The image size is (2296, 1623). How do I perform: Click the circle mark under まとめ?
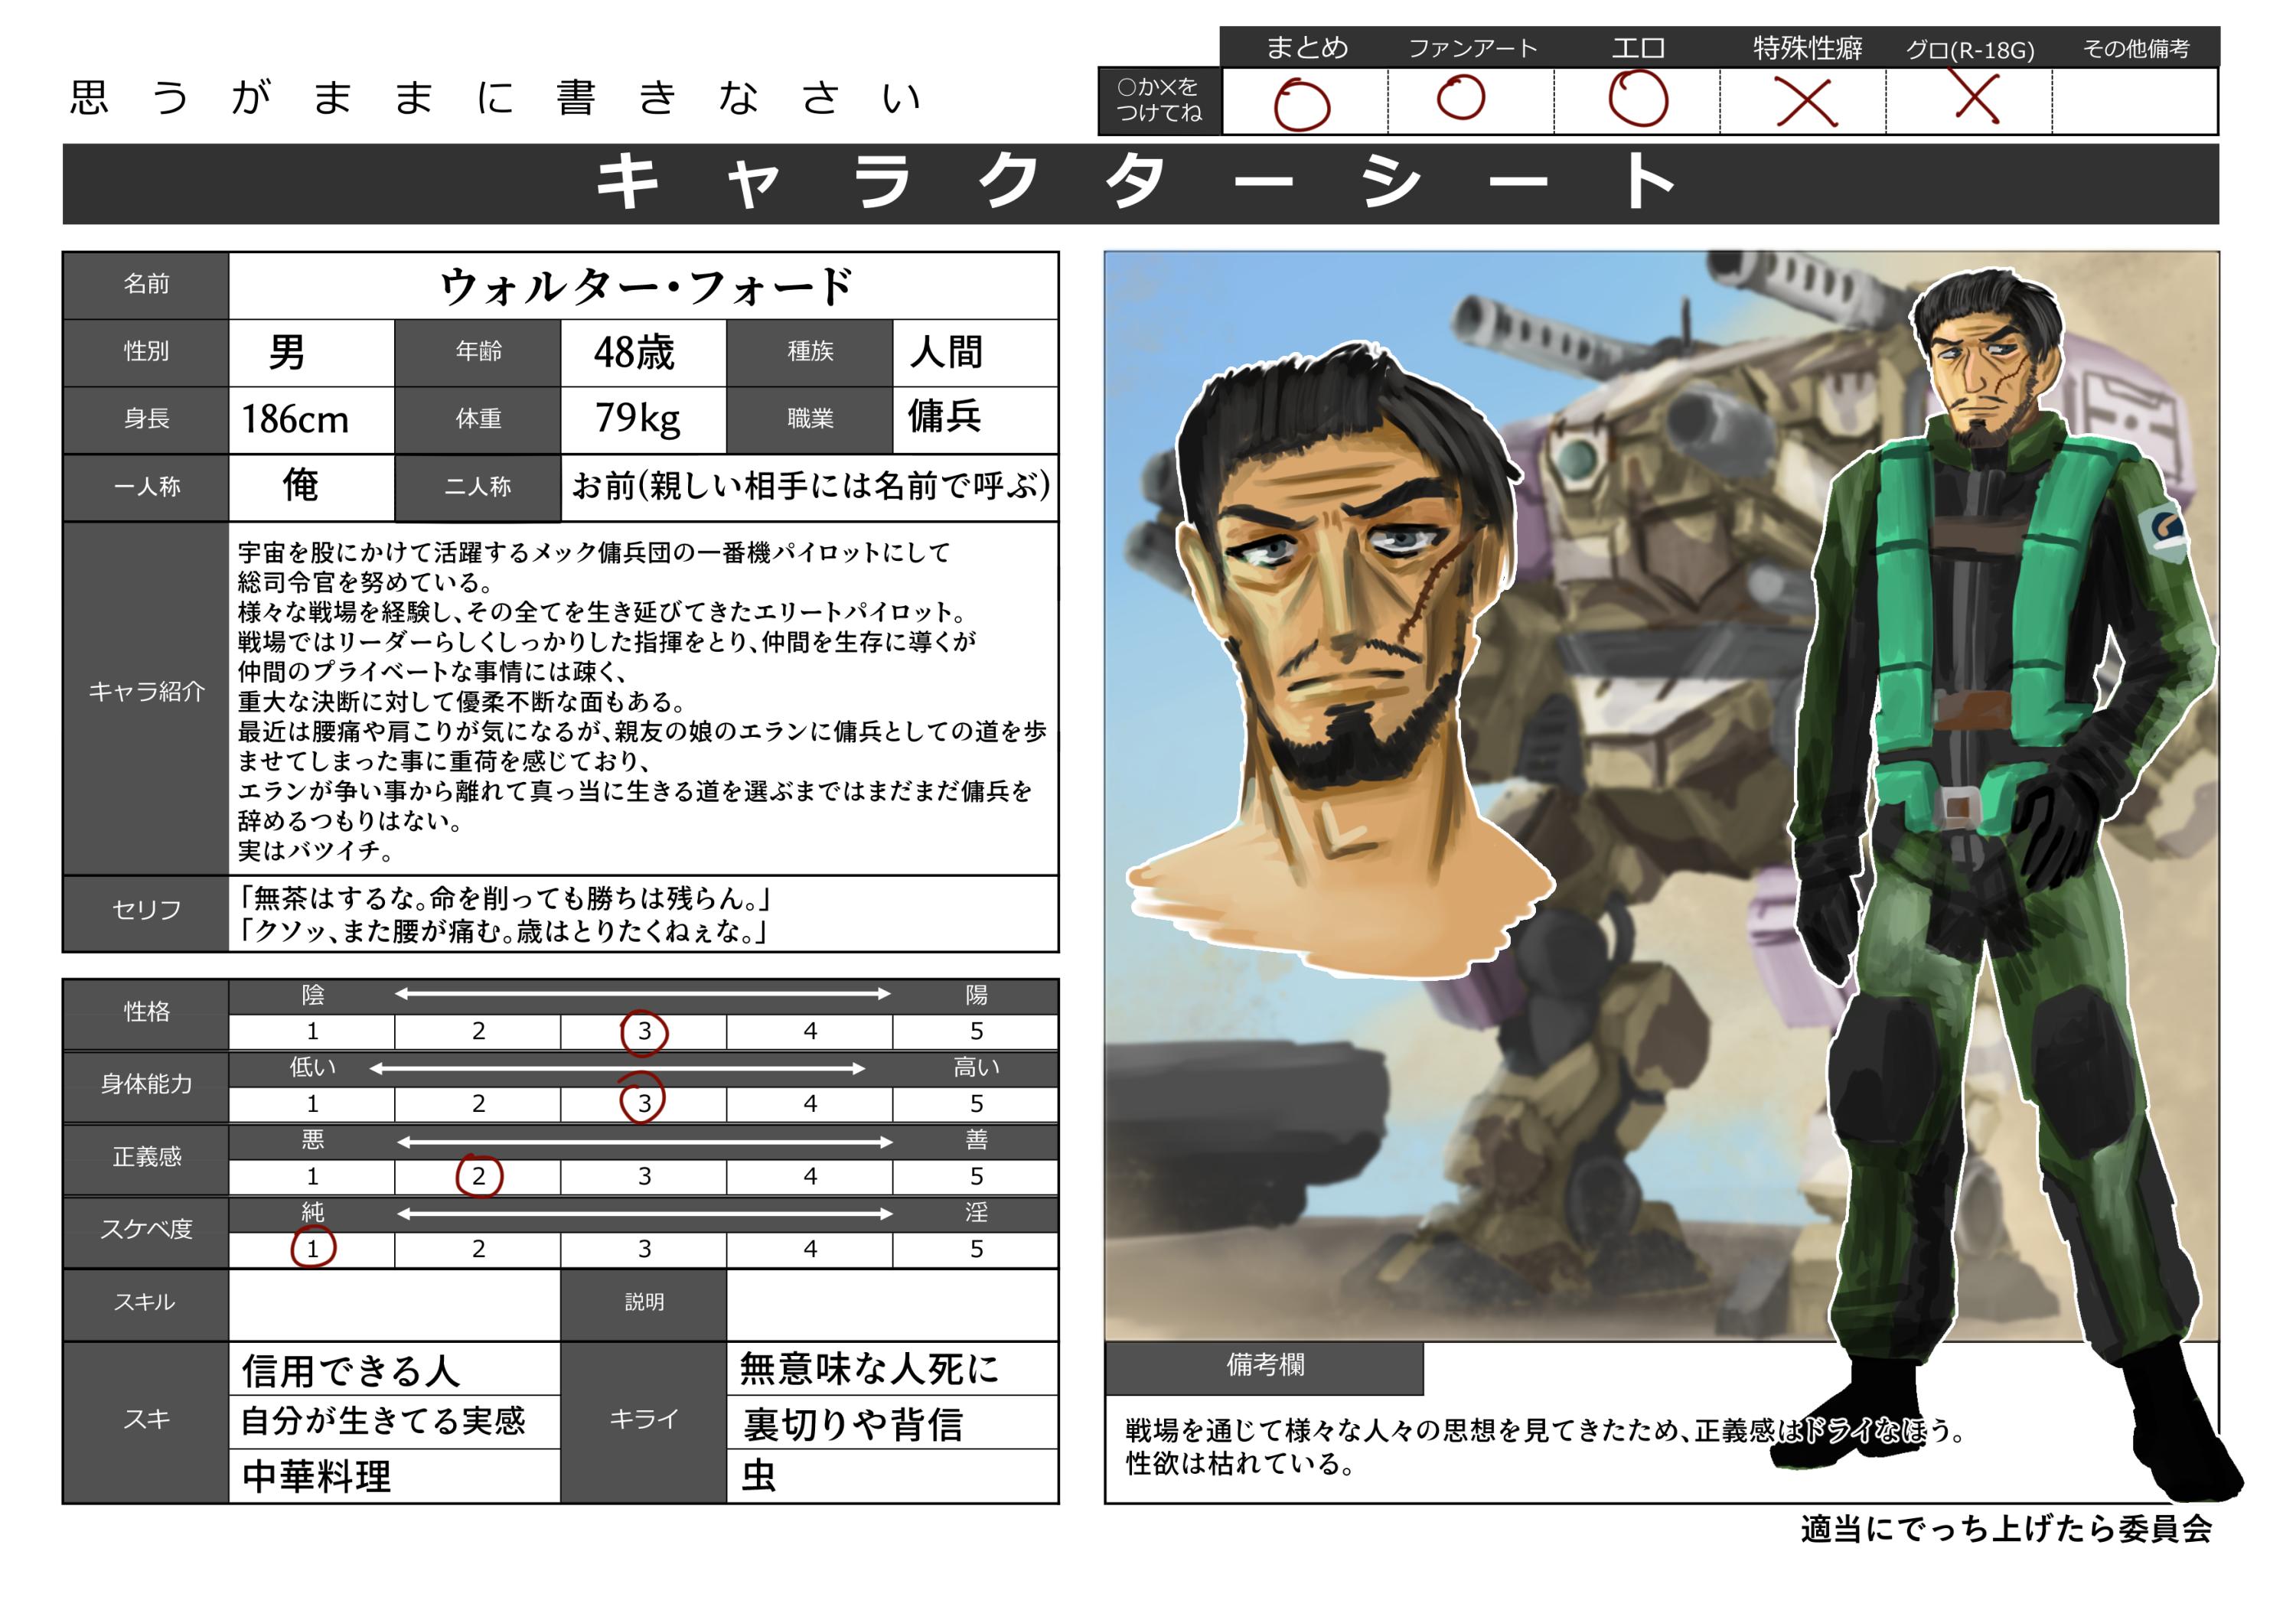click(x=1301, y=104)
